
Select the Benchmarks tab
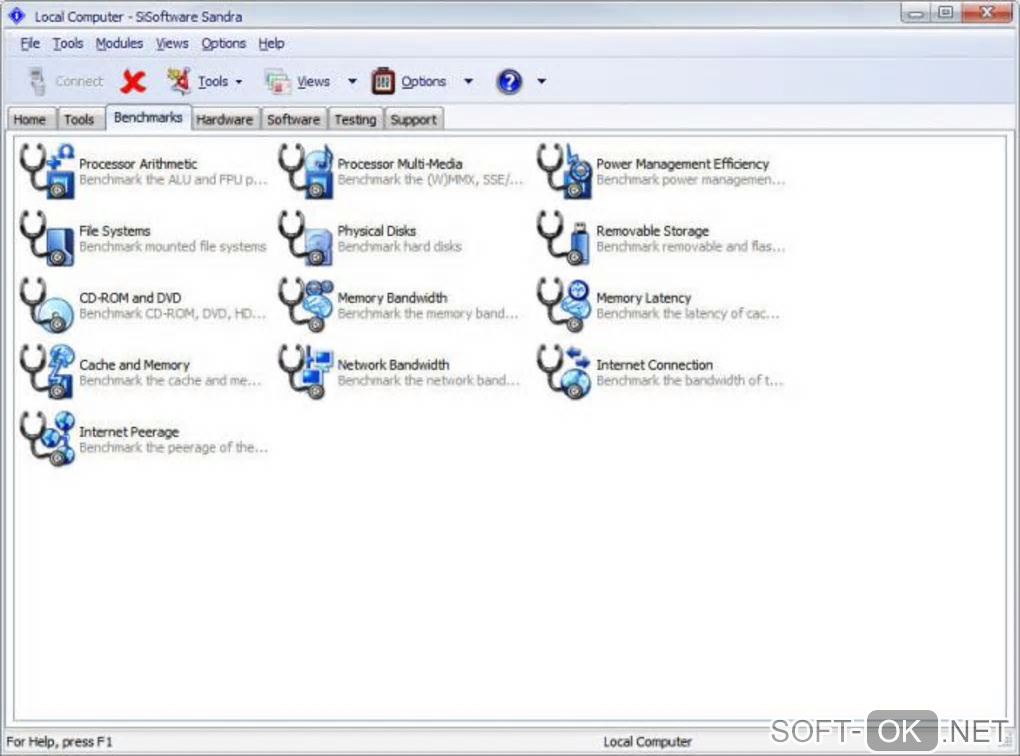[148, 117]
